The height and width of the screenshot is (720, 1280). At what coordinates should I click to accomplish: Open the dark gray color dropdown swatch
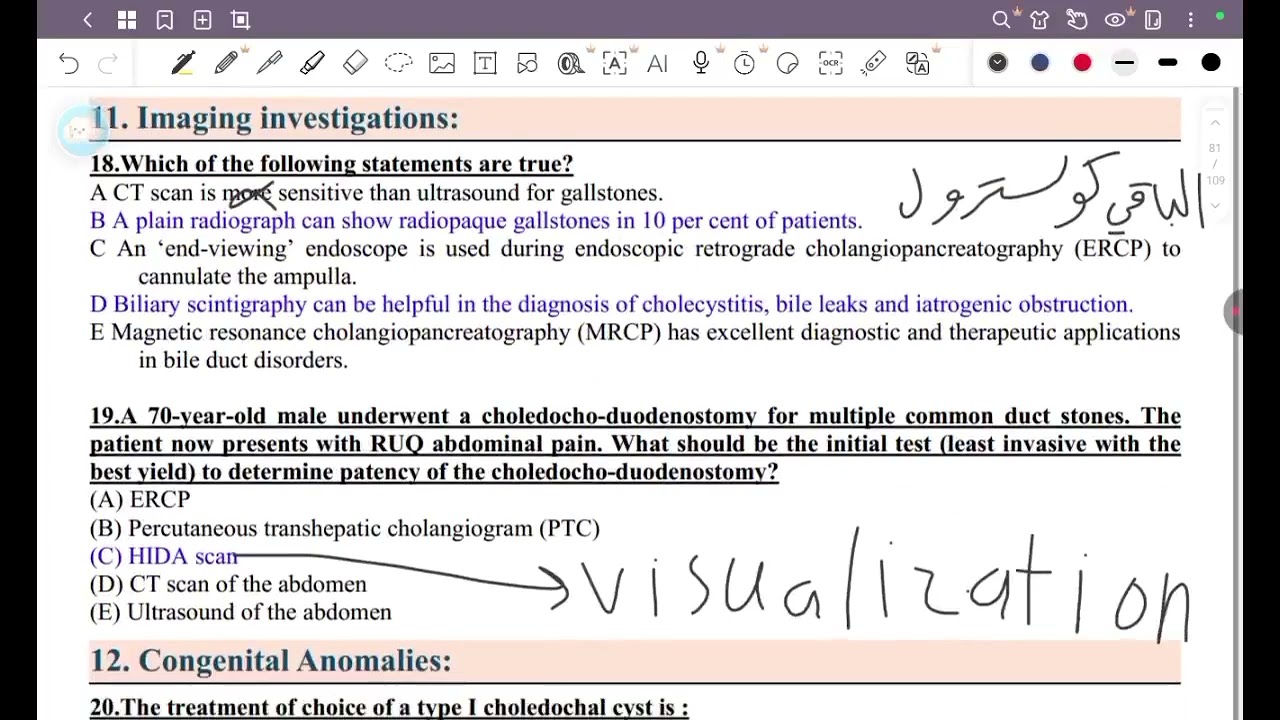pyautogui.click(x=997, y=63)
